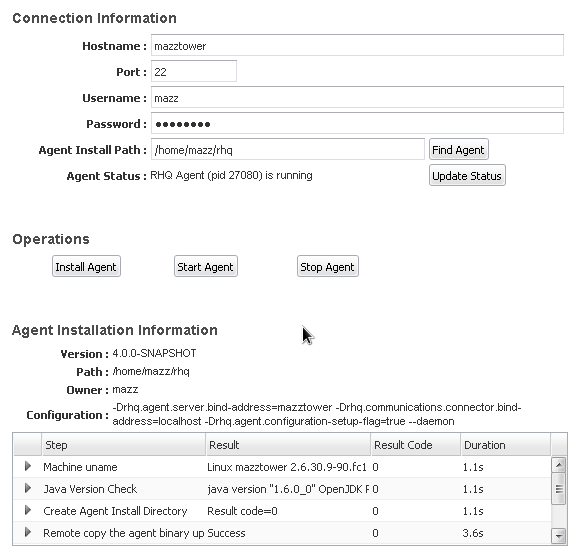576x556 pixels.
Task: Click the Owner value mazz
Action: point(125,389)
